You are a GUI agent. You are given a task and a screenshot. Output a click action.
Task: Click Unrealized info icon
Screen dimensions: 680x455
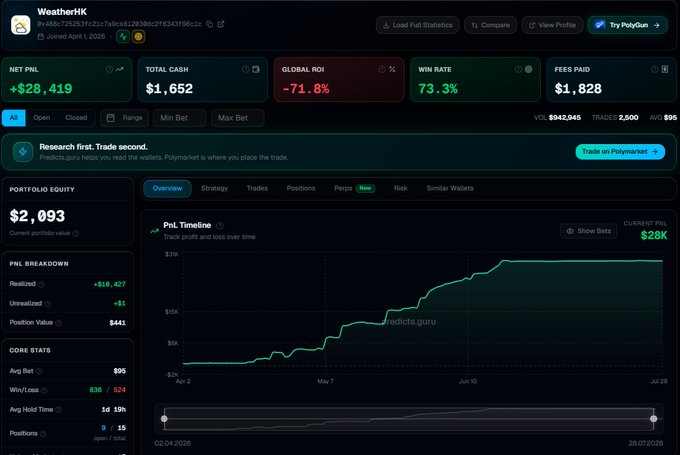click(x=48, y=304)
